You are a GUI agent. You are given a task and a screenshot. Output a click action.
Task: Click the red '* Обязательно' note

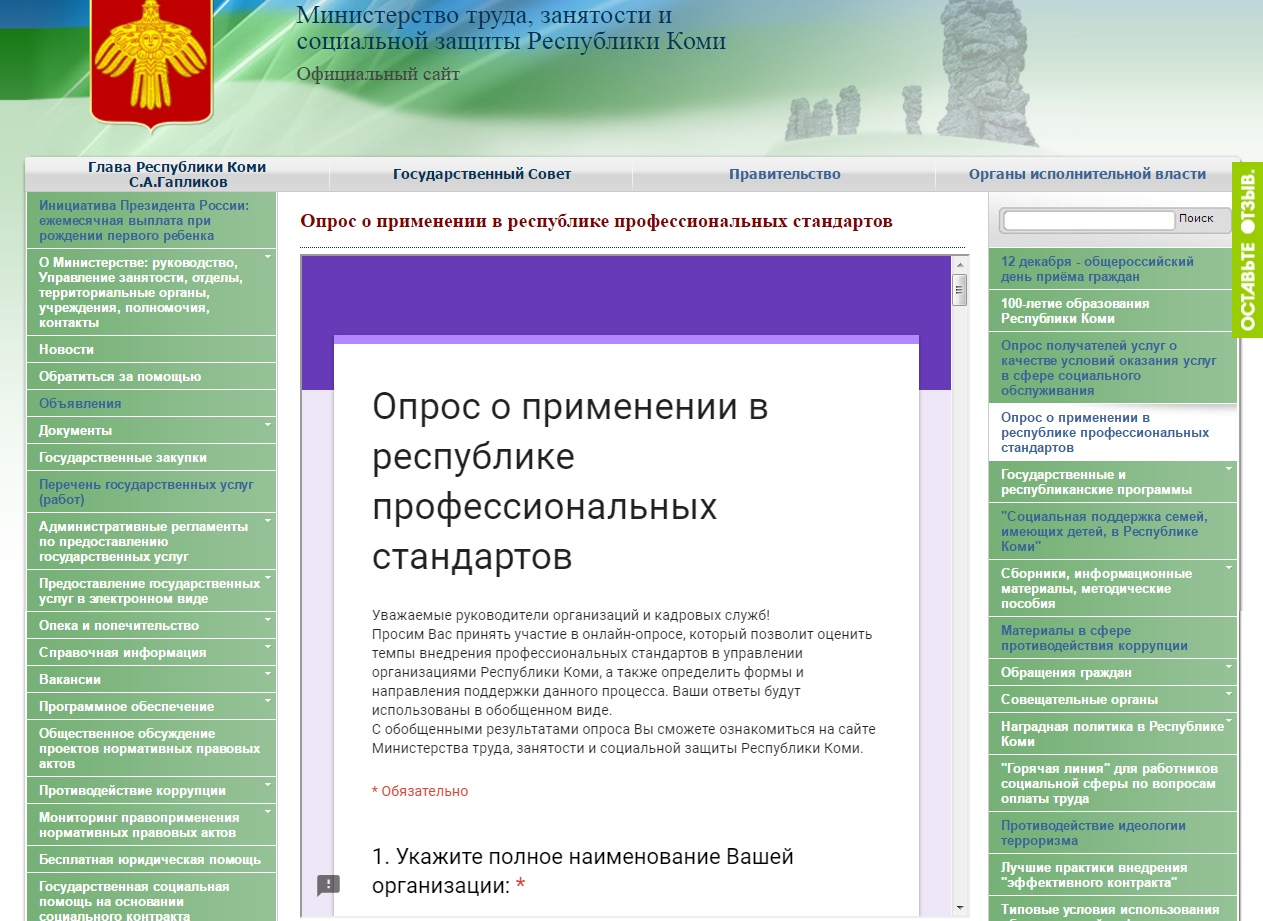coord(420,791)
